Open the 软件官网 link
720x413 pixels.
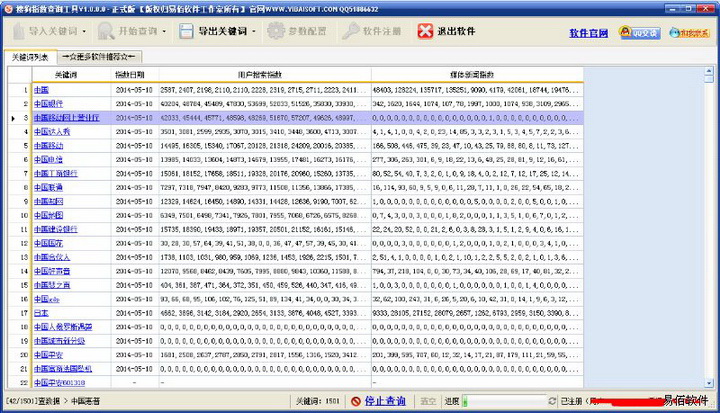589,33
